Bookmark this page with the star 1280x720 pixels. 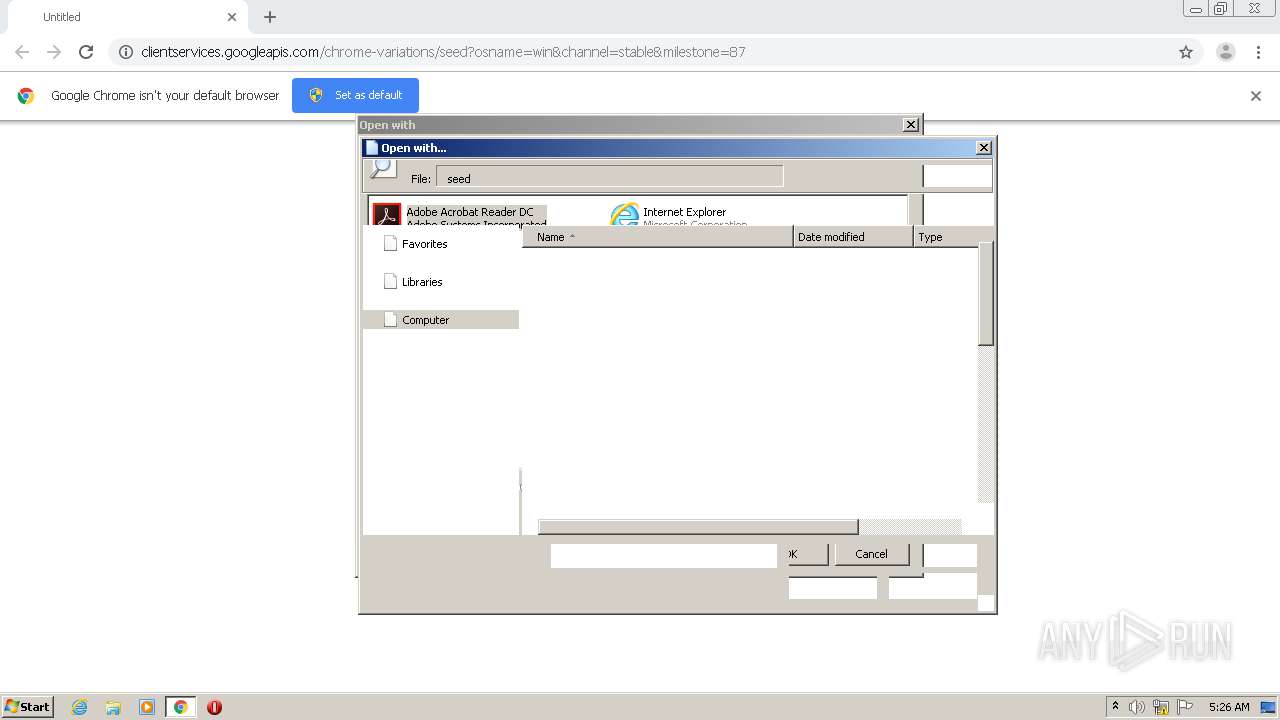click(1186, 52)
